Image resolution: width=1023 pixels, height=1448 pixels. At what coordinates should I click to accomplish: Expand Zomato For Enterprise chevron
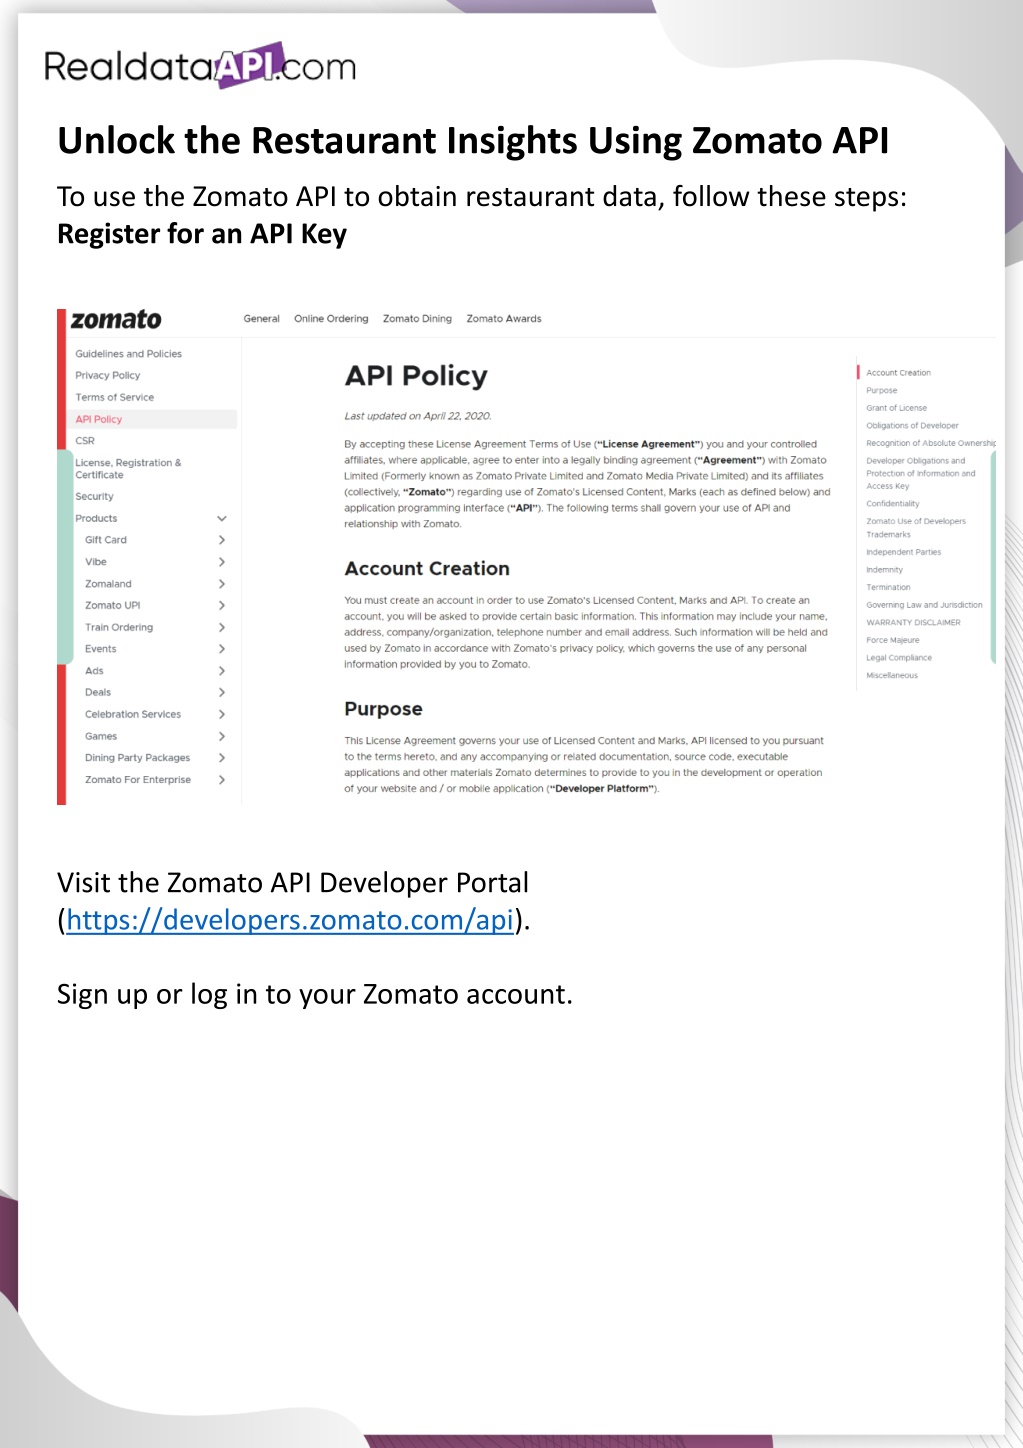(x=222, y=780)
